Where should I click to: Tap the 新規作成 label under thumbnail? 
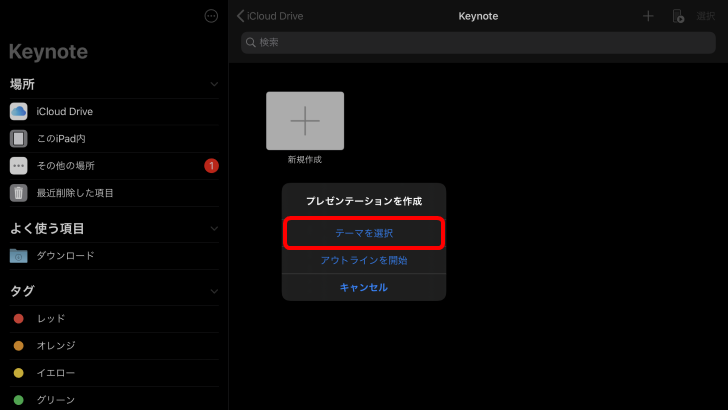point(305,160)
